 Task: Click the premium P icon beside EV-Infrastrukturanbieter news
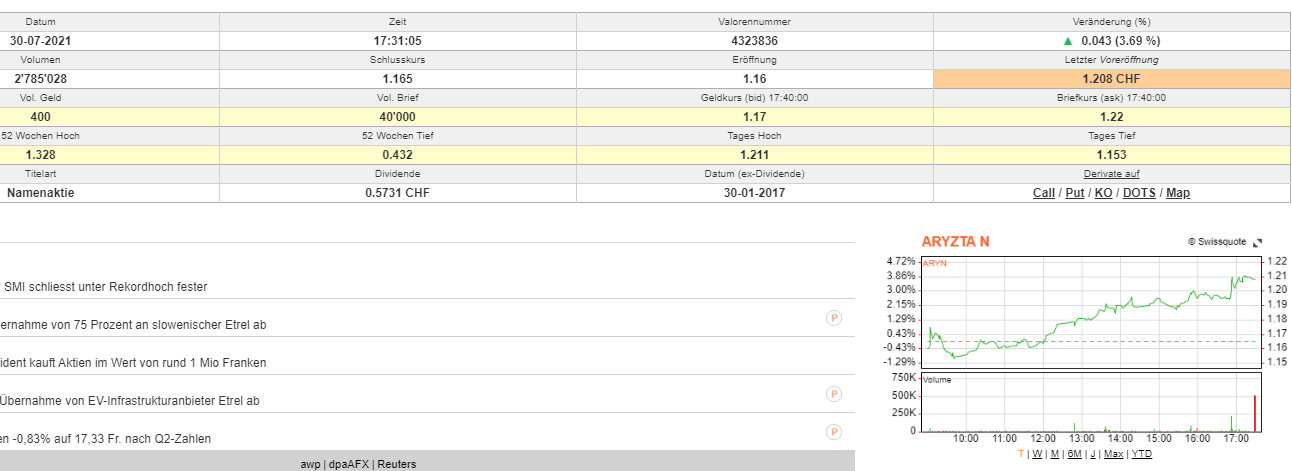pyautogui.click(x=833, y=394)
